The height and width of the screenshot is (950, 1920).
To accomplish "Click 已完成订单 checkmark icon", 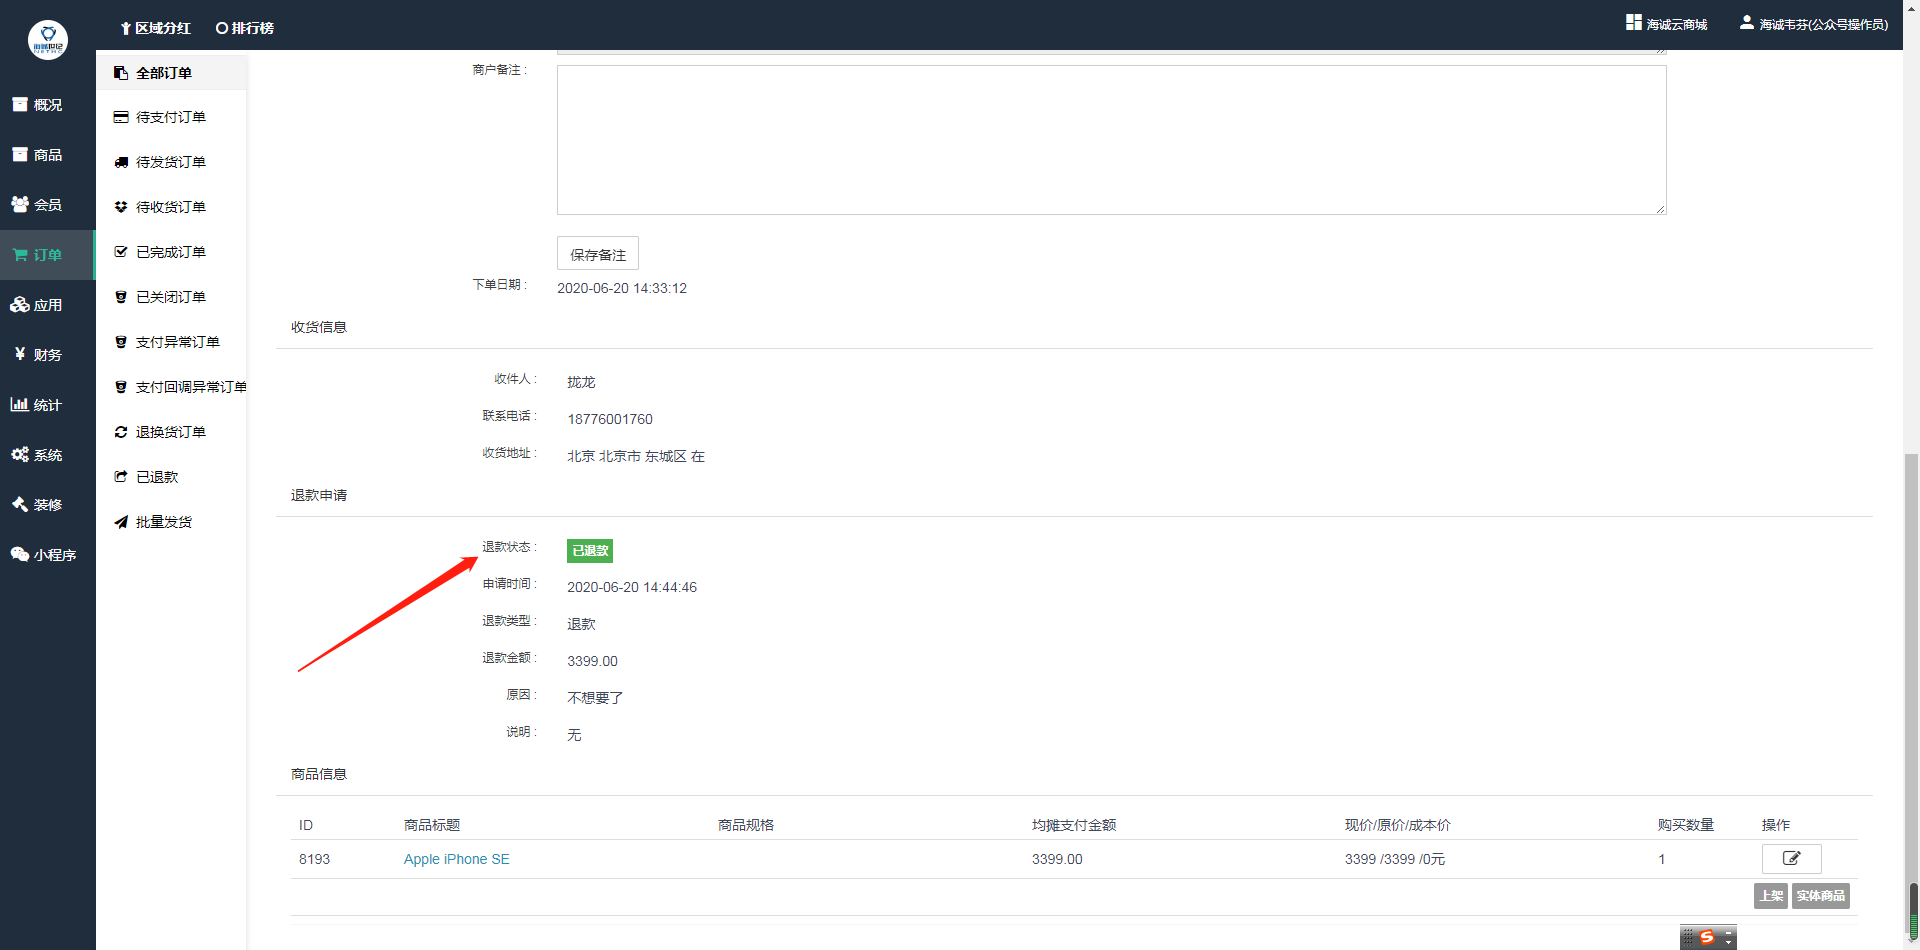I will [121, 252].
